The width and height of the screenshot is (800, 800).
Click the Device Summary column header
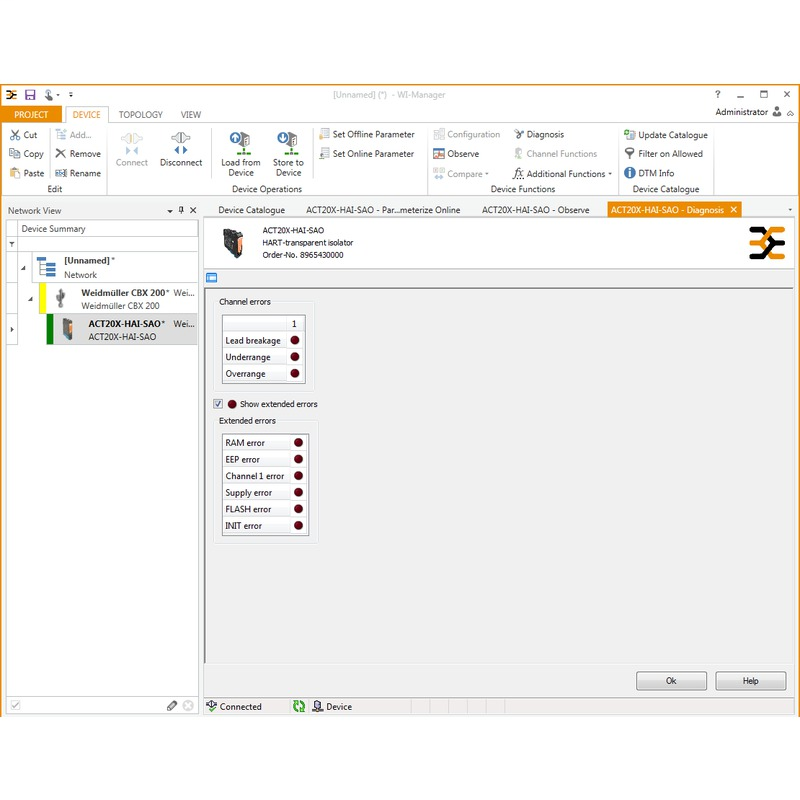tap(108, 229)
